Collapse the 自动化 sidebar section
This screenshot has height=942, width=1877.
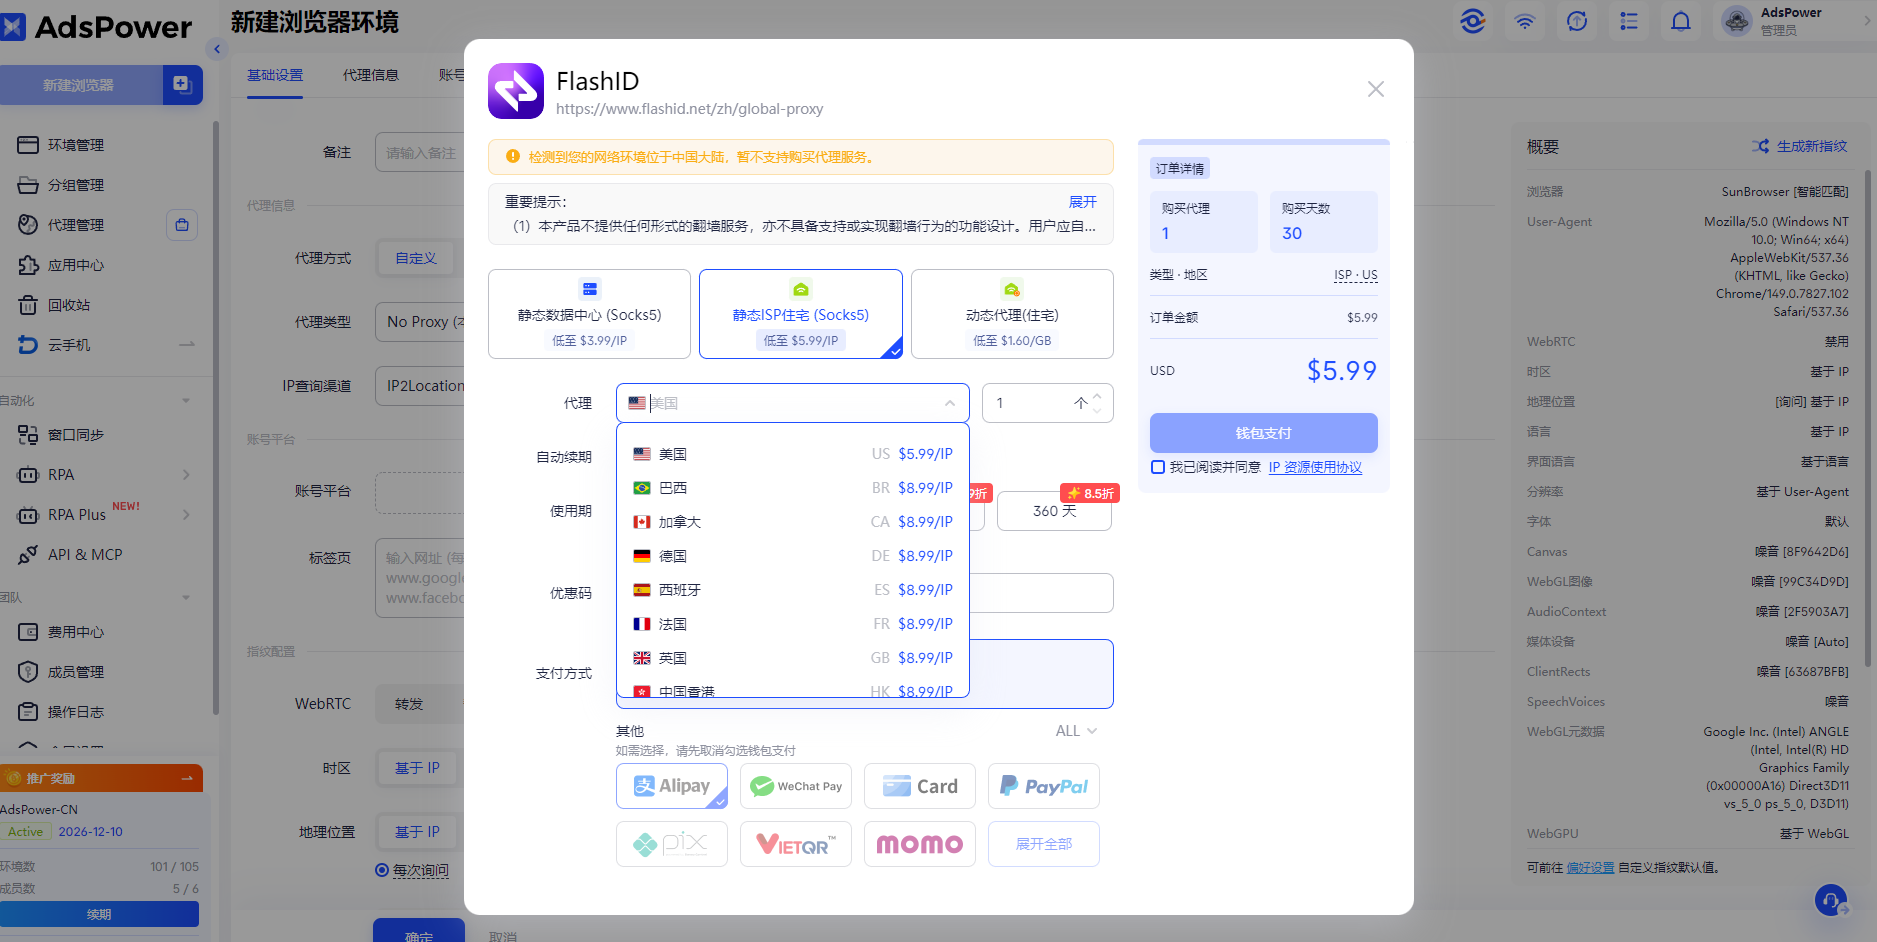click(186, 401)
